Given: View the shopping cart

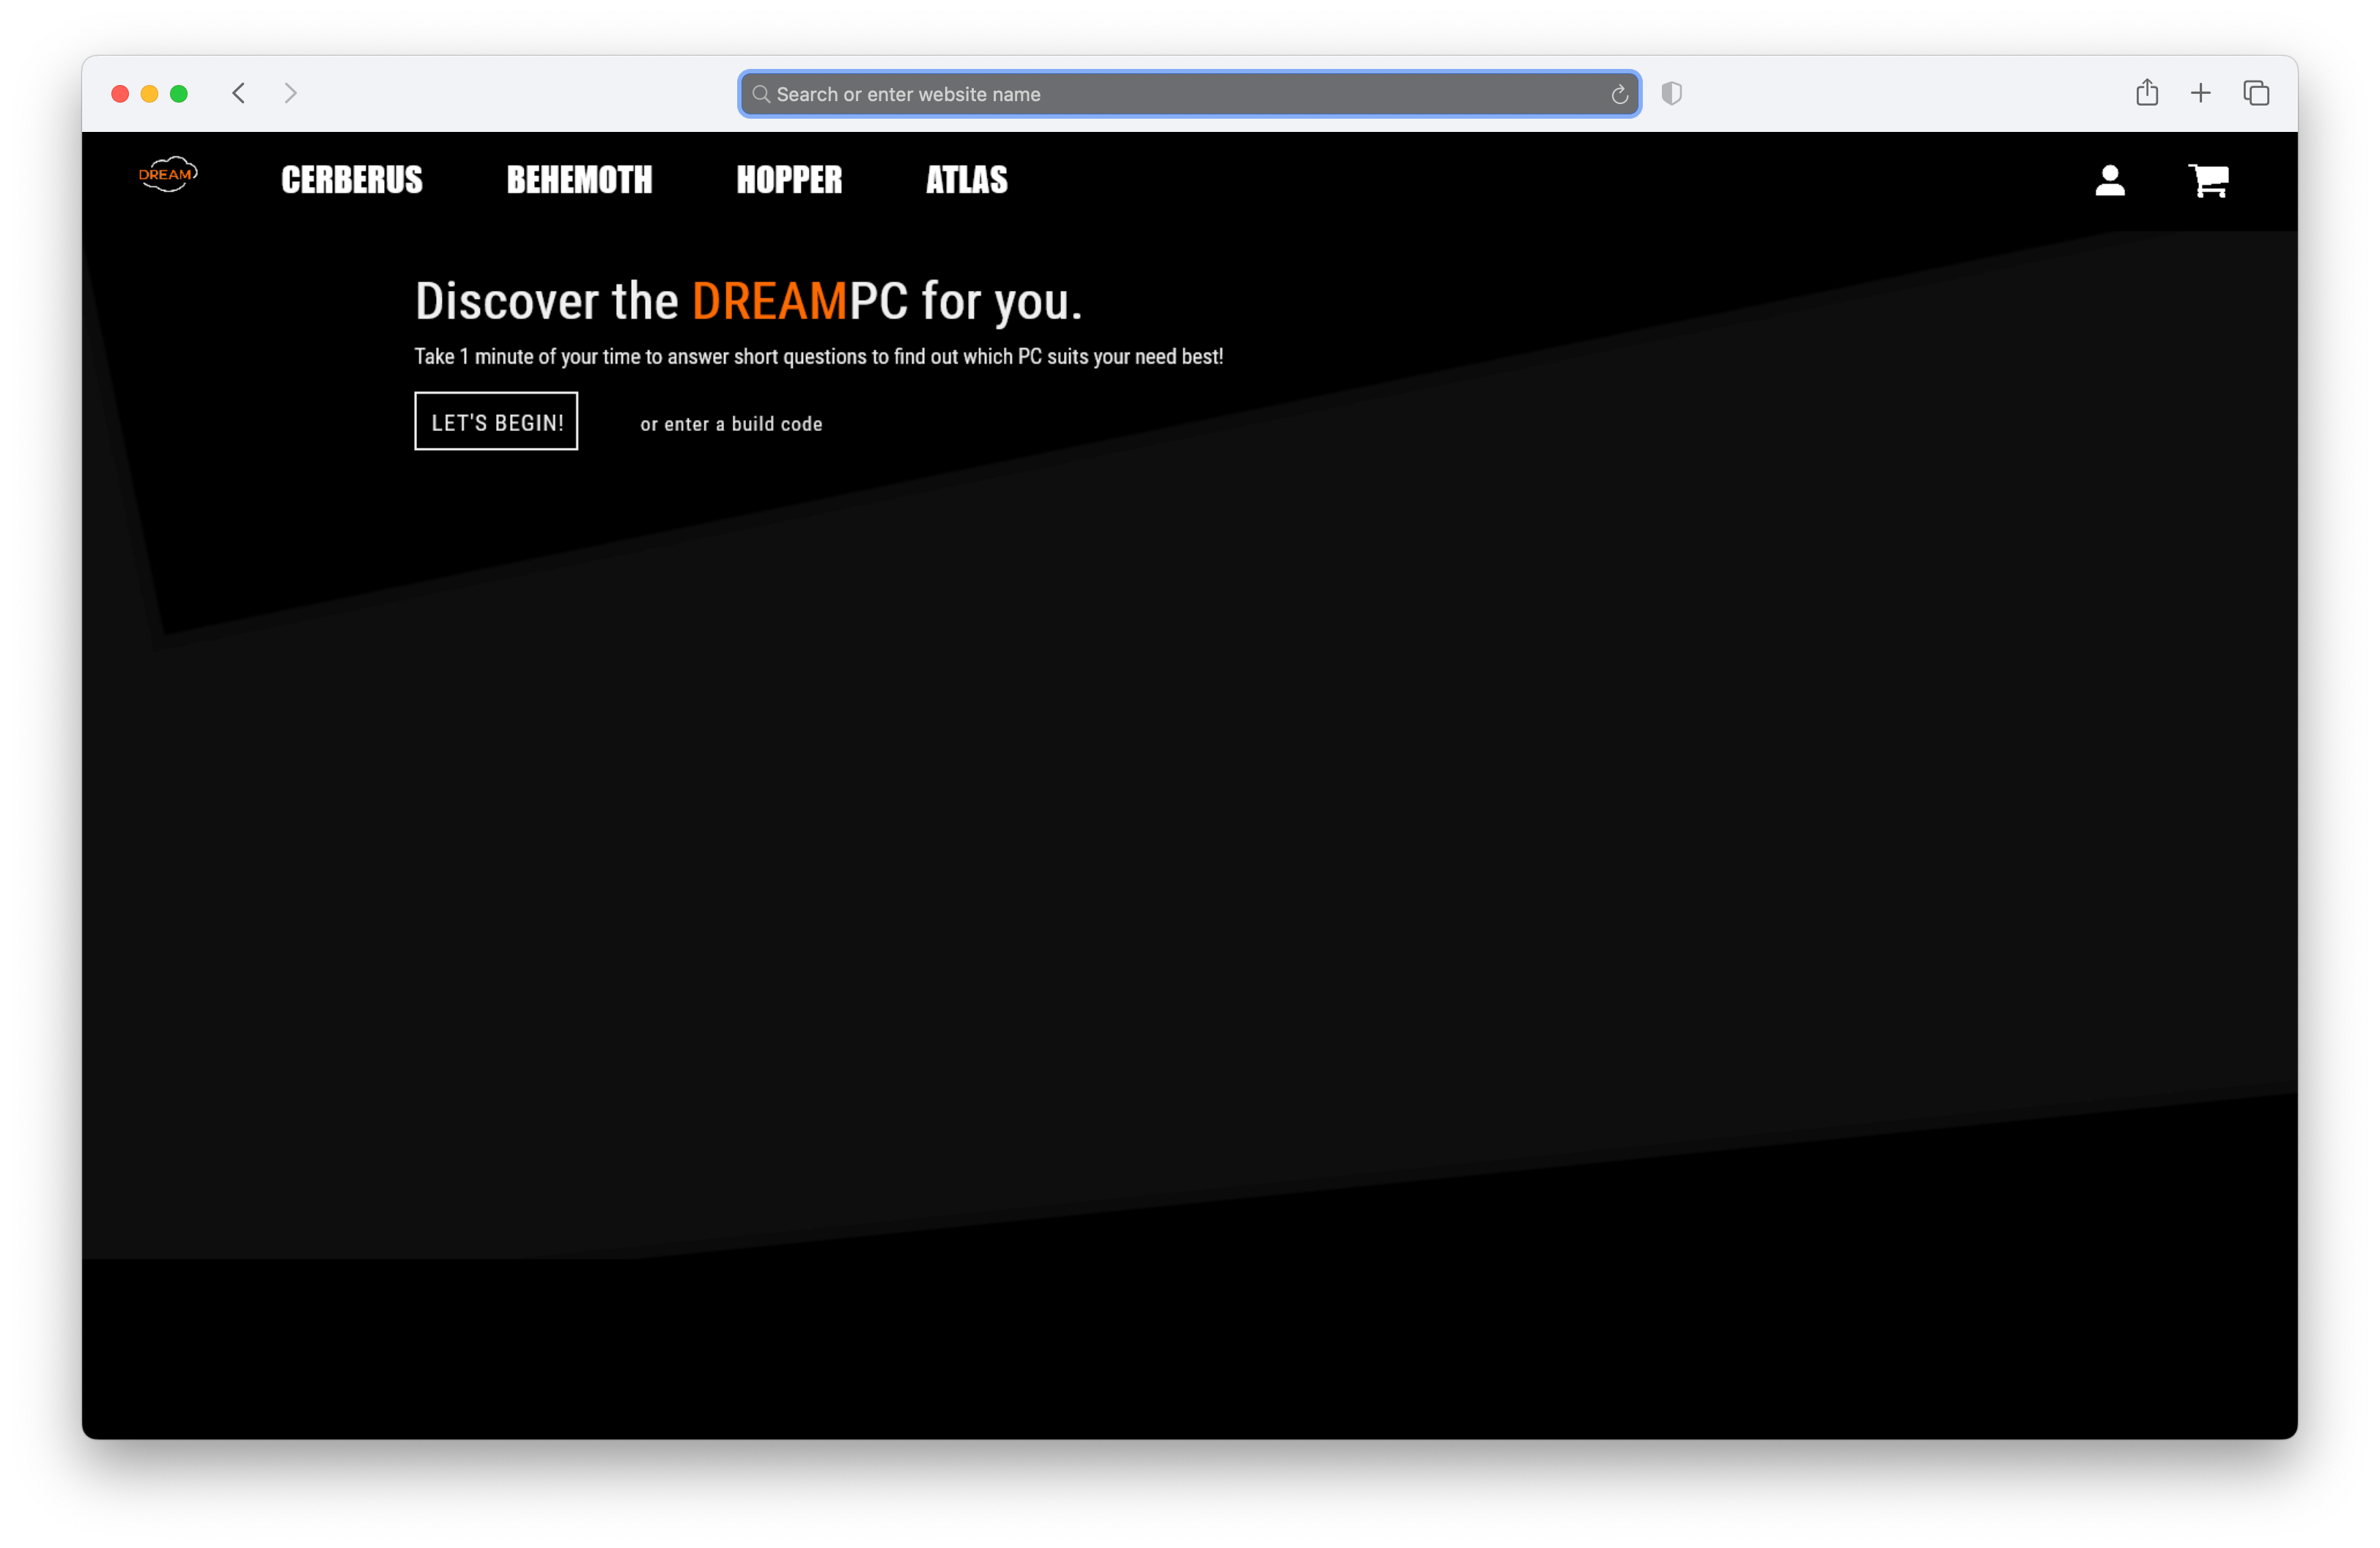Looking at the screenshot, I should click(2208, 181).
